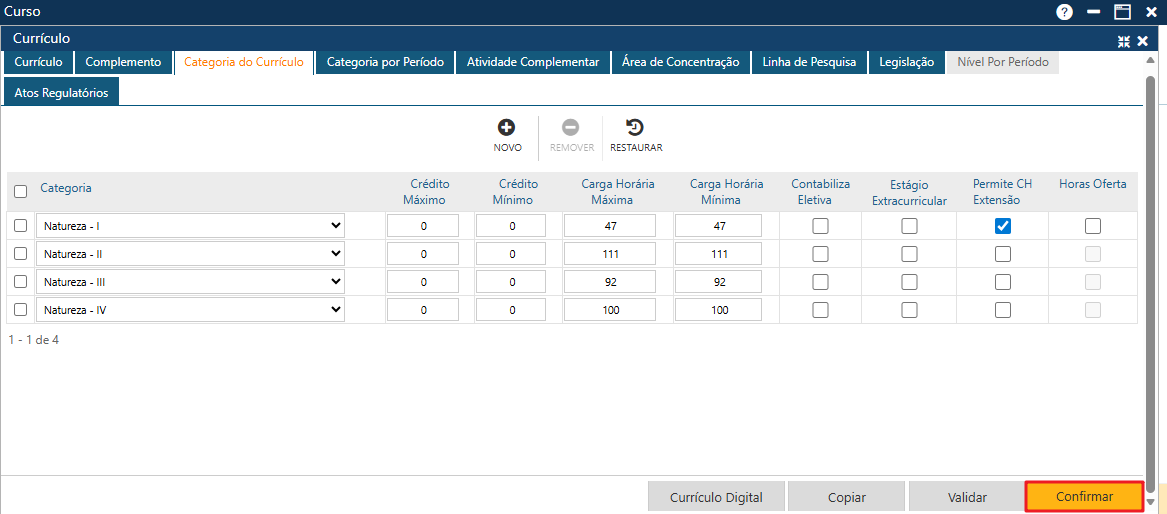Open the Natureza - I category dropdown
Screen dimensions: 1167x514
[x=191, y=225]
